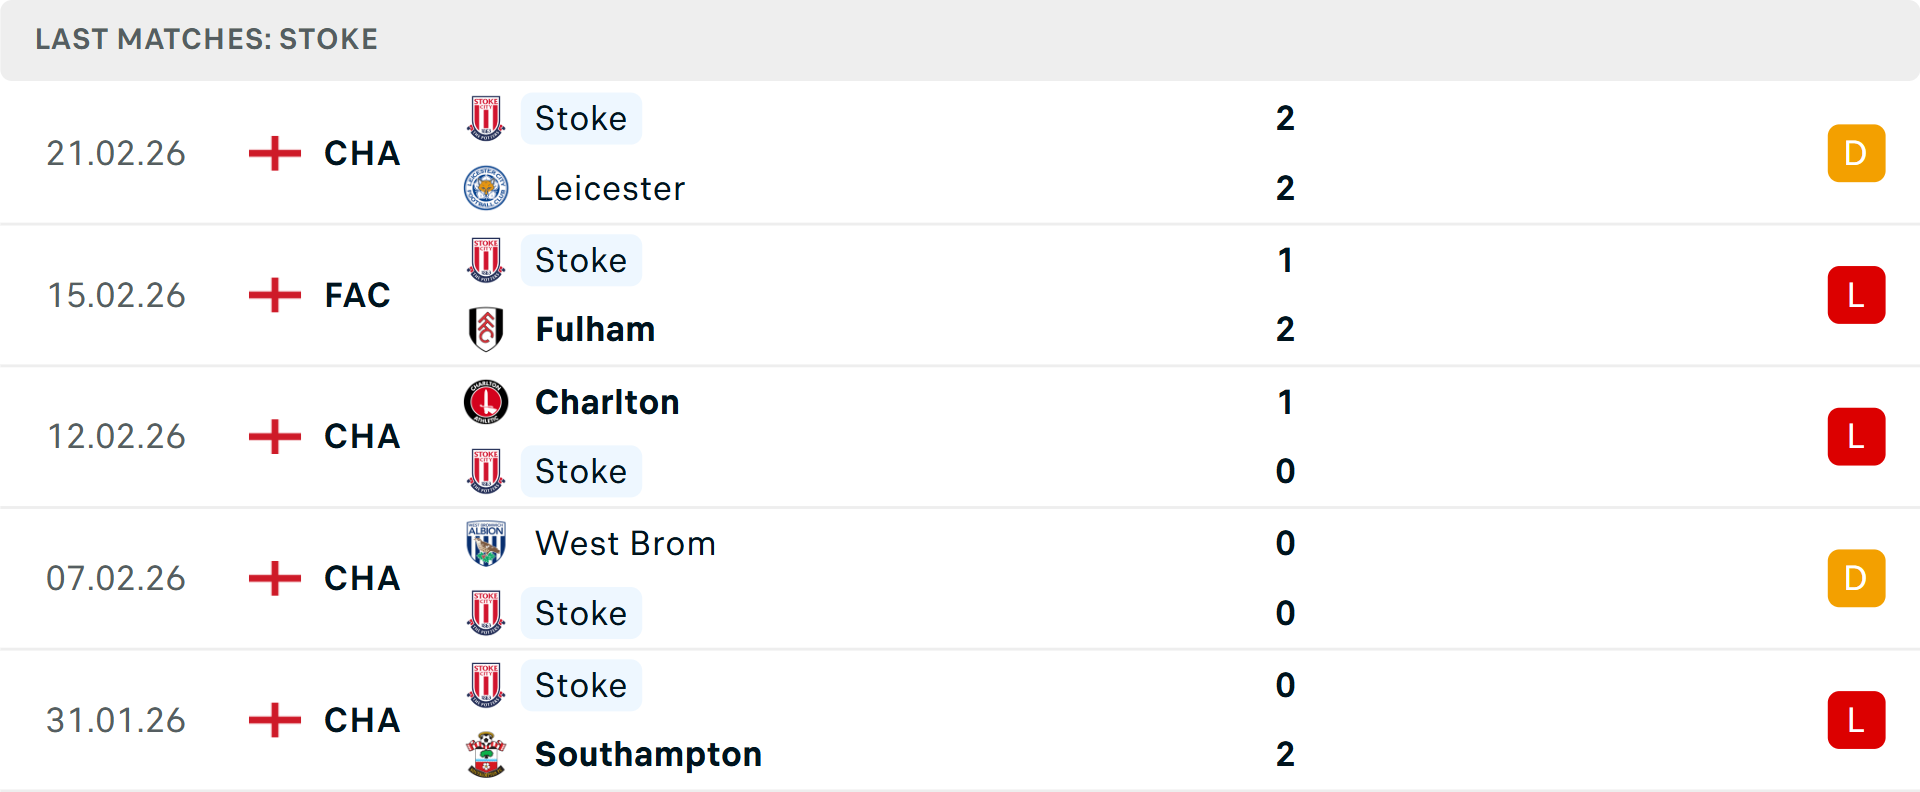The height and width of the screenshot is (792, 1920).
Task: Click Stoke crest in Leicester match
Action: [x=486, y=118]
